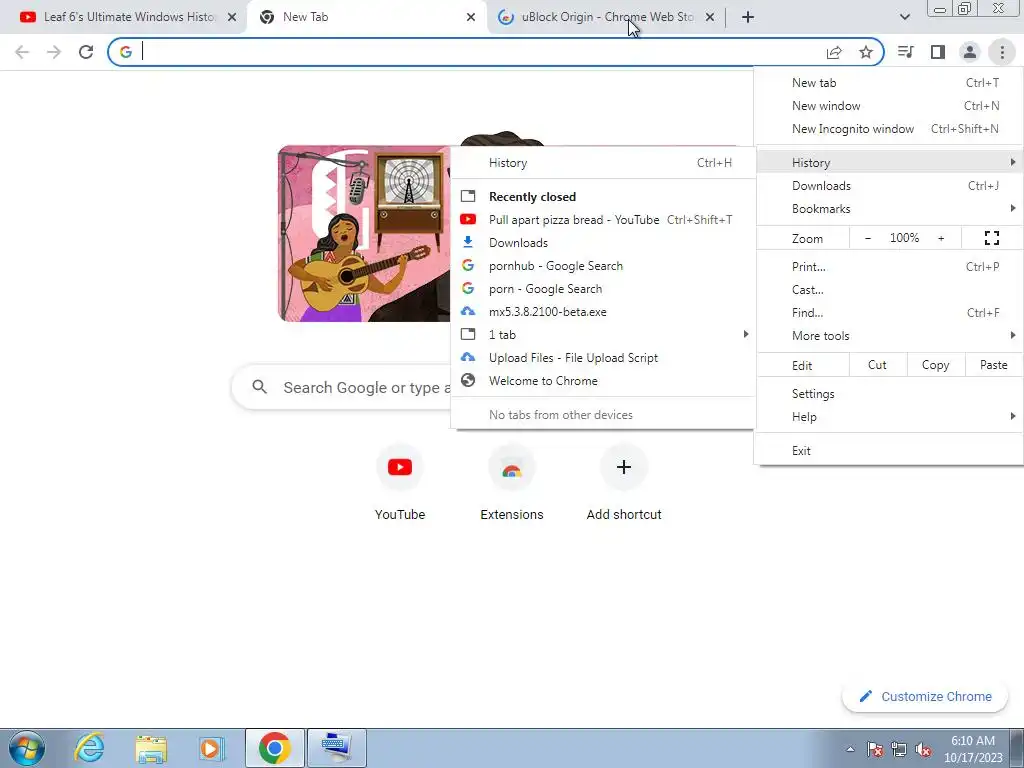The image size is (1024, 768).
Task: Click the browser forward arrow
Action: (54, 52)
